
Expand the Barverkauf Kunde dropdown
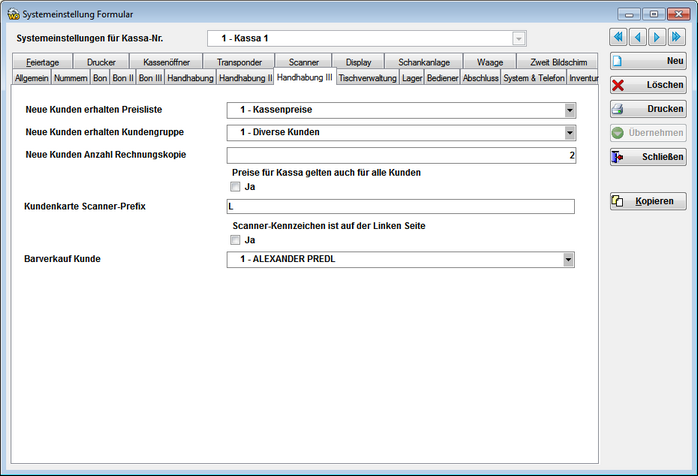click(x=568, y=260)
